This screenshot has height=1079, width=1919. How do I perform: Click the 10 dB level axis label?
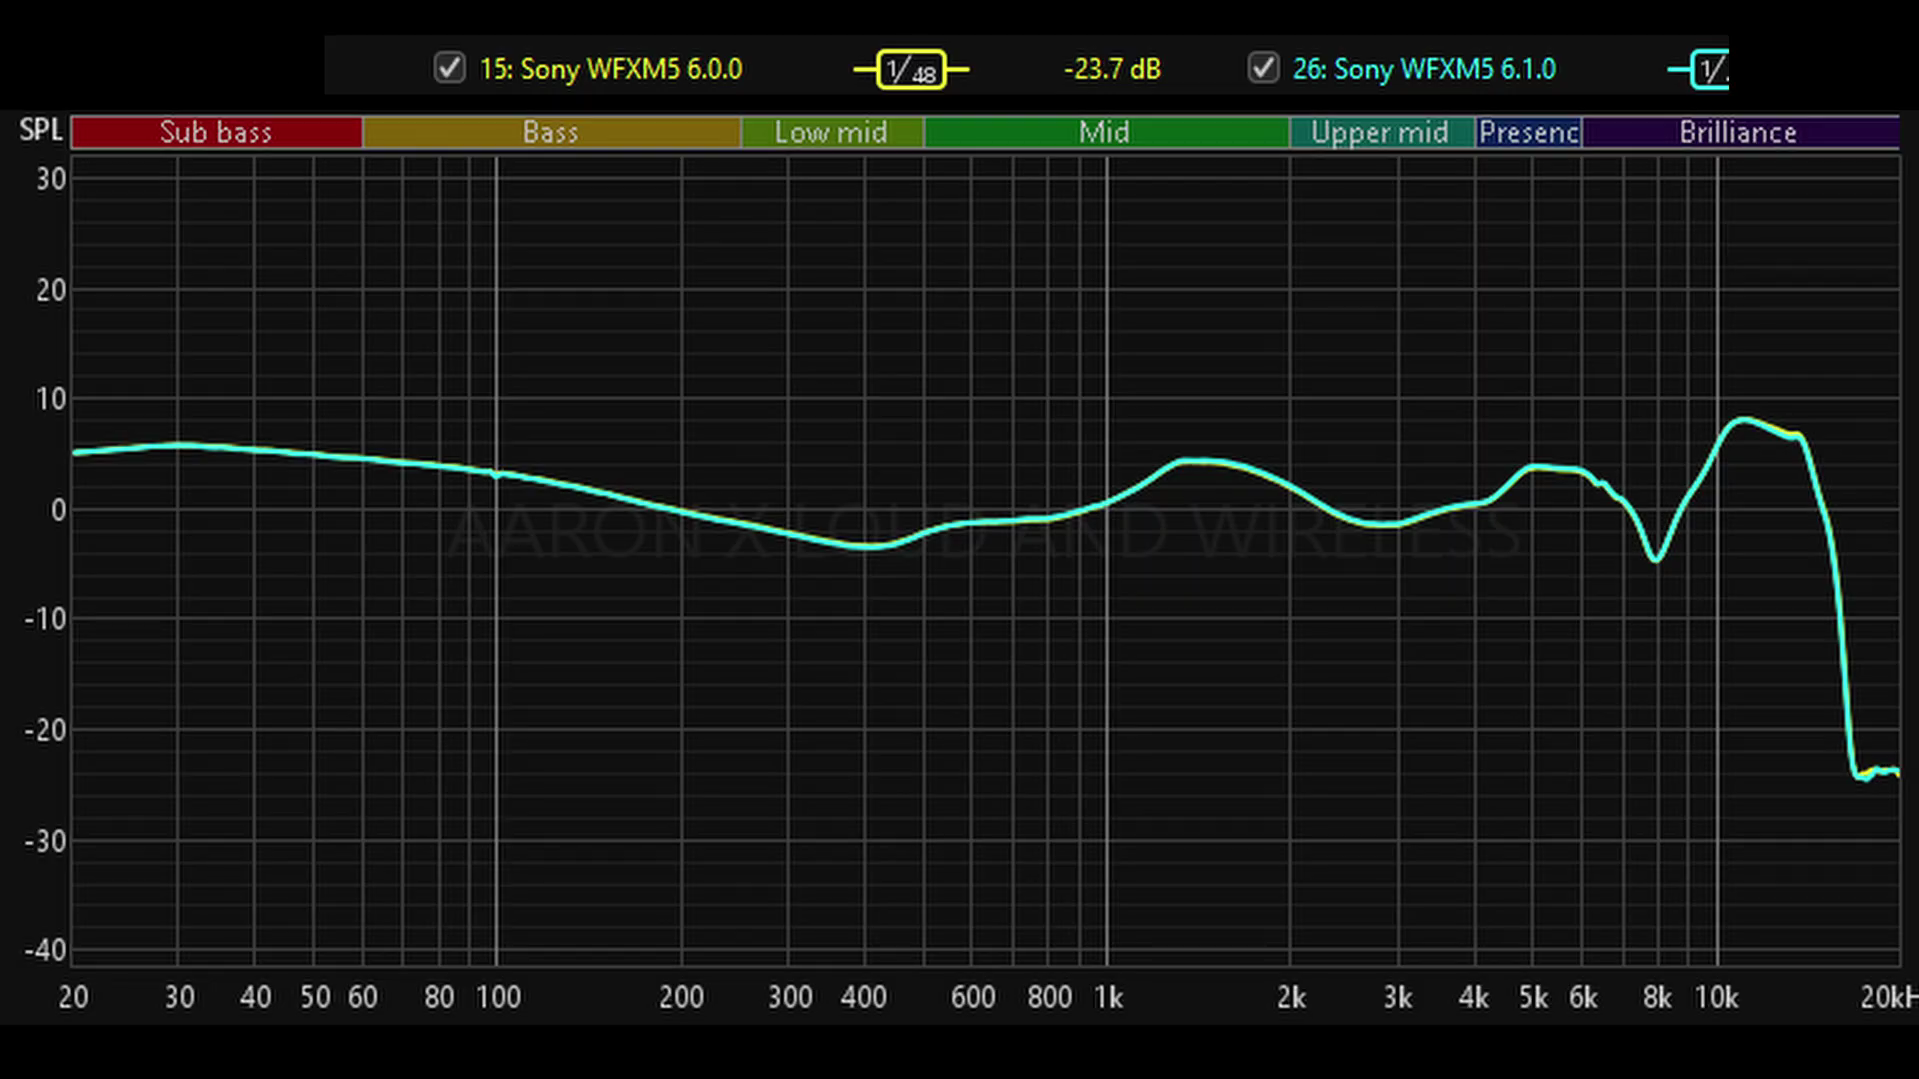click(51, 400)
